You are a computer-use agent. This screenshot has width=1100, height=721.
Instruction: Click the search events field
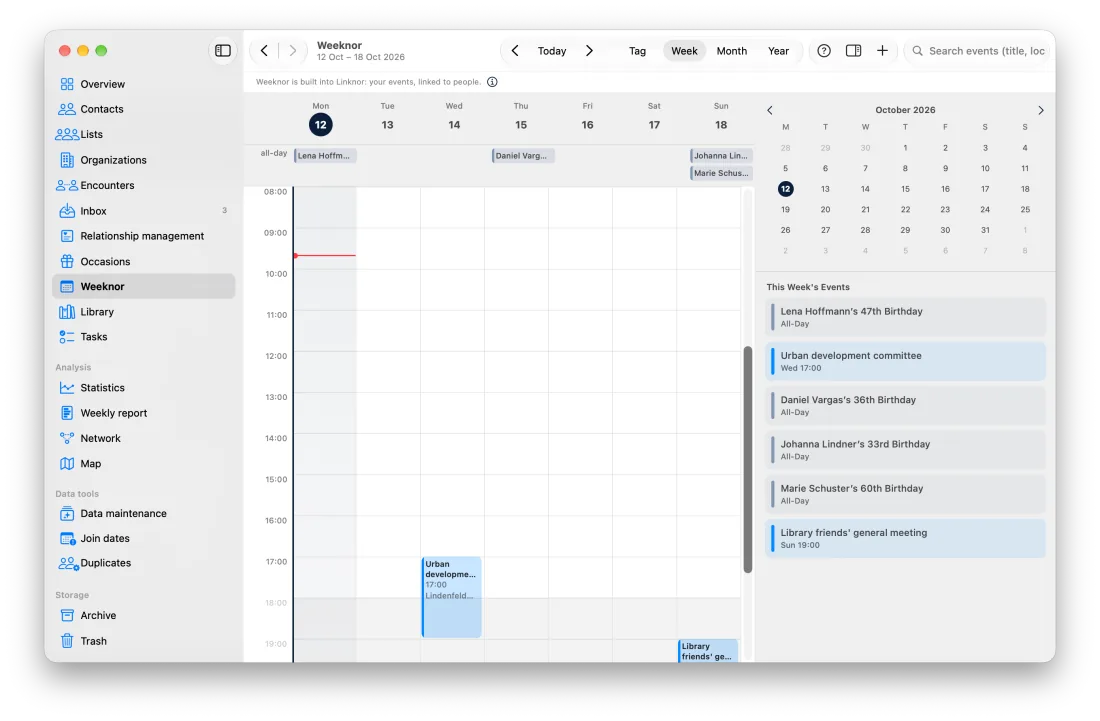[x=979, y=51]
